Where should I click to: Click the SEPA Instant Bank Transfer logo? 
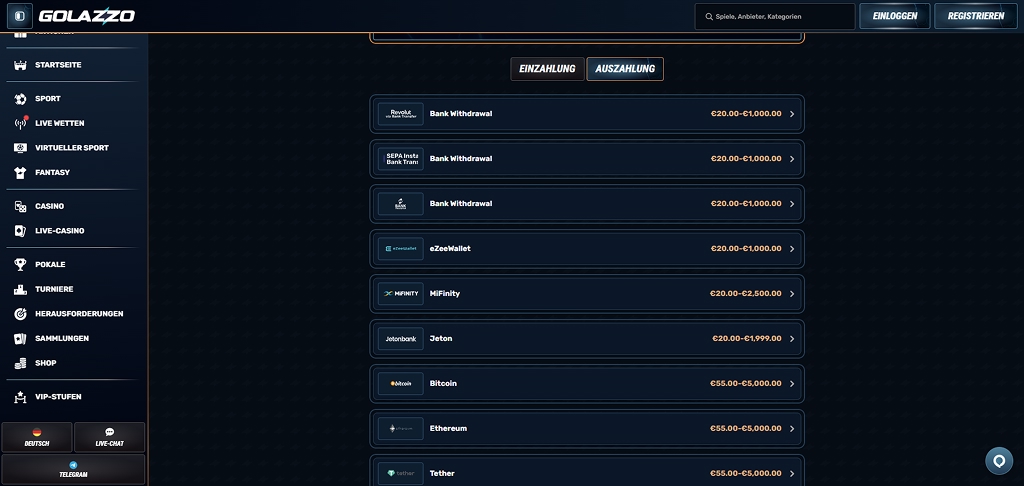(x=400, y=159)
